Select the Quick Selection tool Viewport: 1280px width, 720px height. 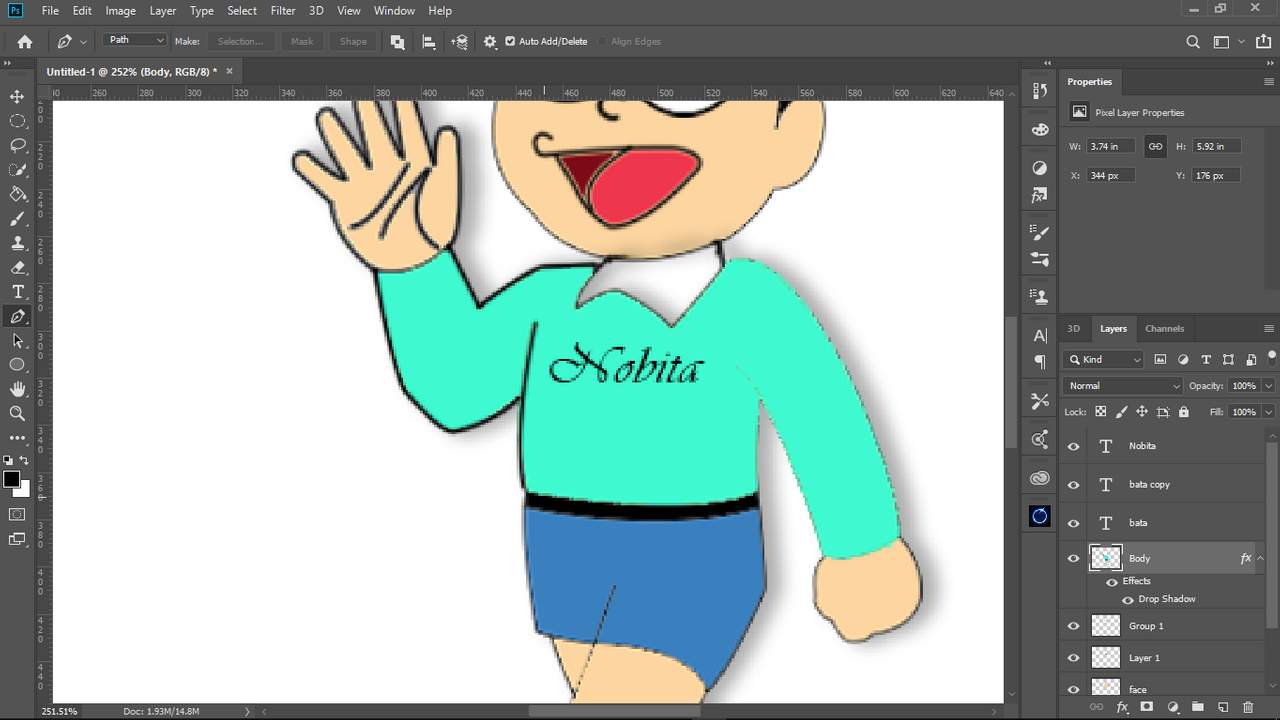[17, 170]
